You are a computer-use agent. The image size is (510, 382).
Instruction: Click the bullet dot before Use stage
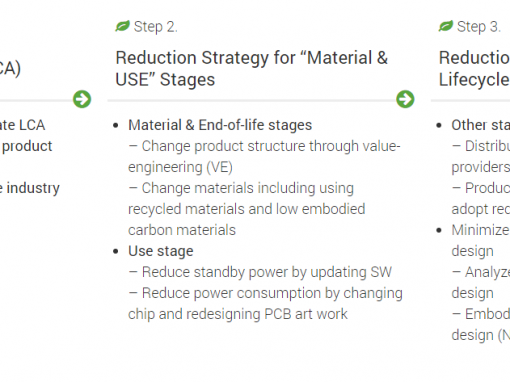[x=116, y=251]
